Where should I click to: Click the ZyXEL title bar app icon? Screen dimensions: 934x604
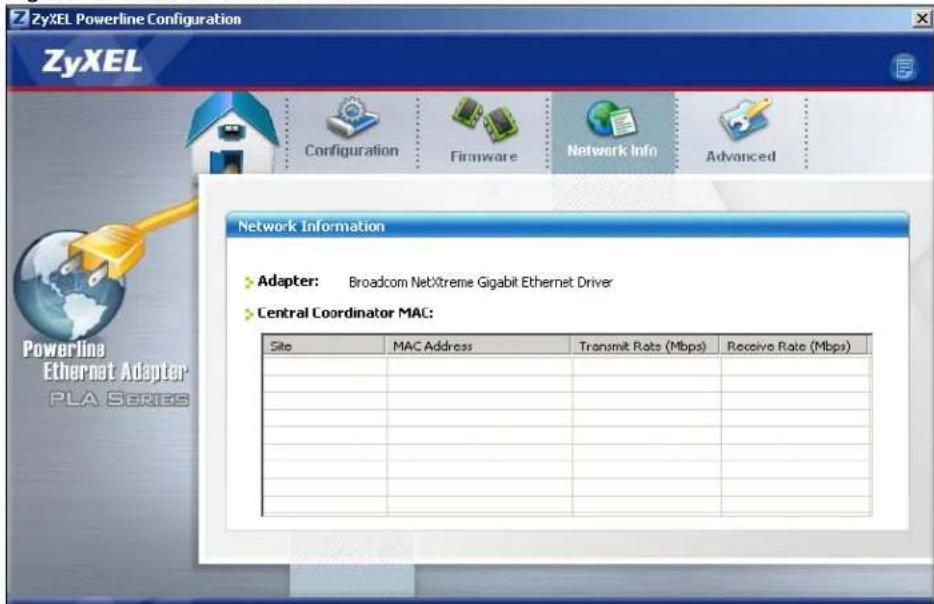[x=19, y=18]
